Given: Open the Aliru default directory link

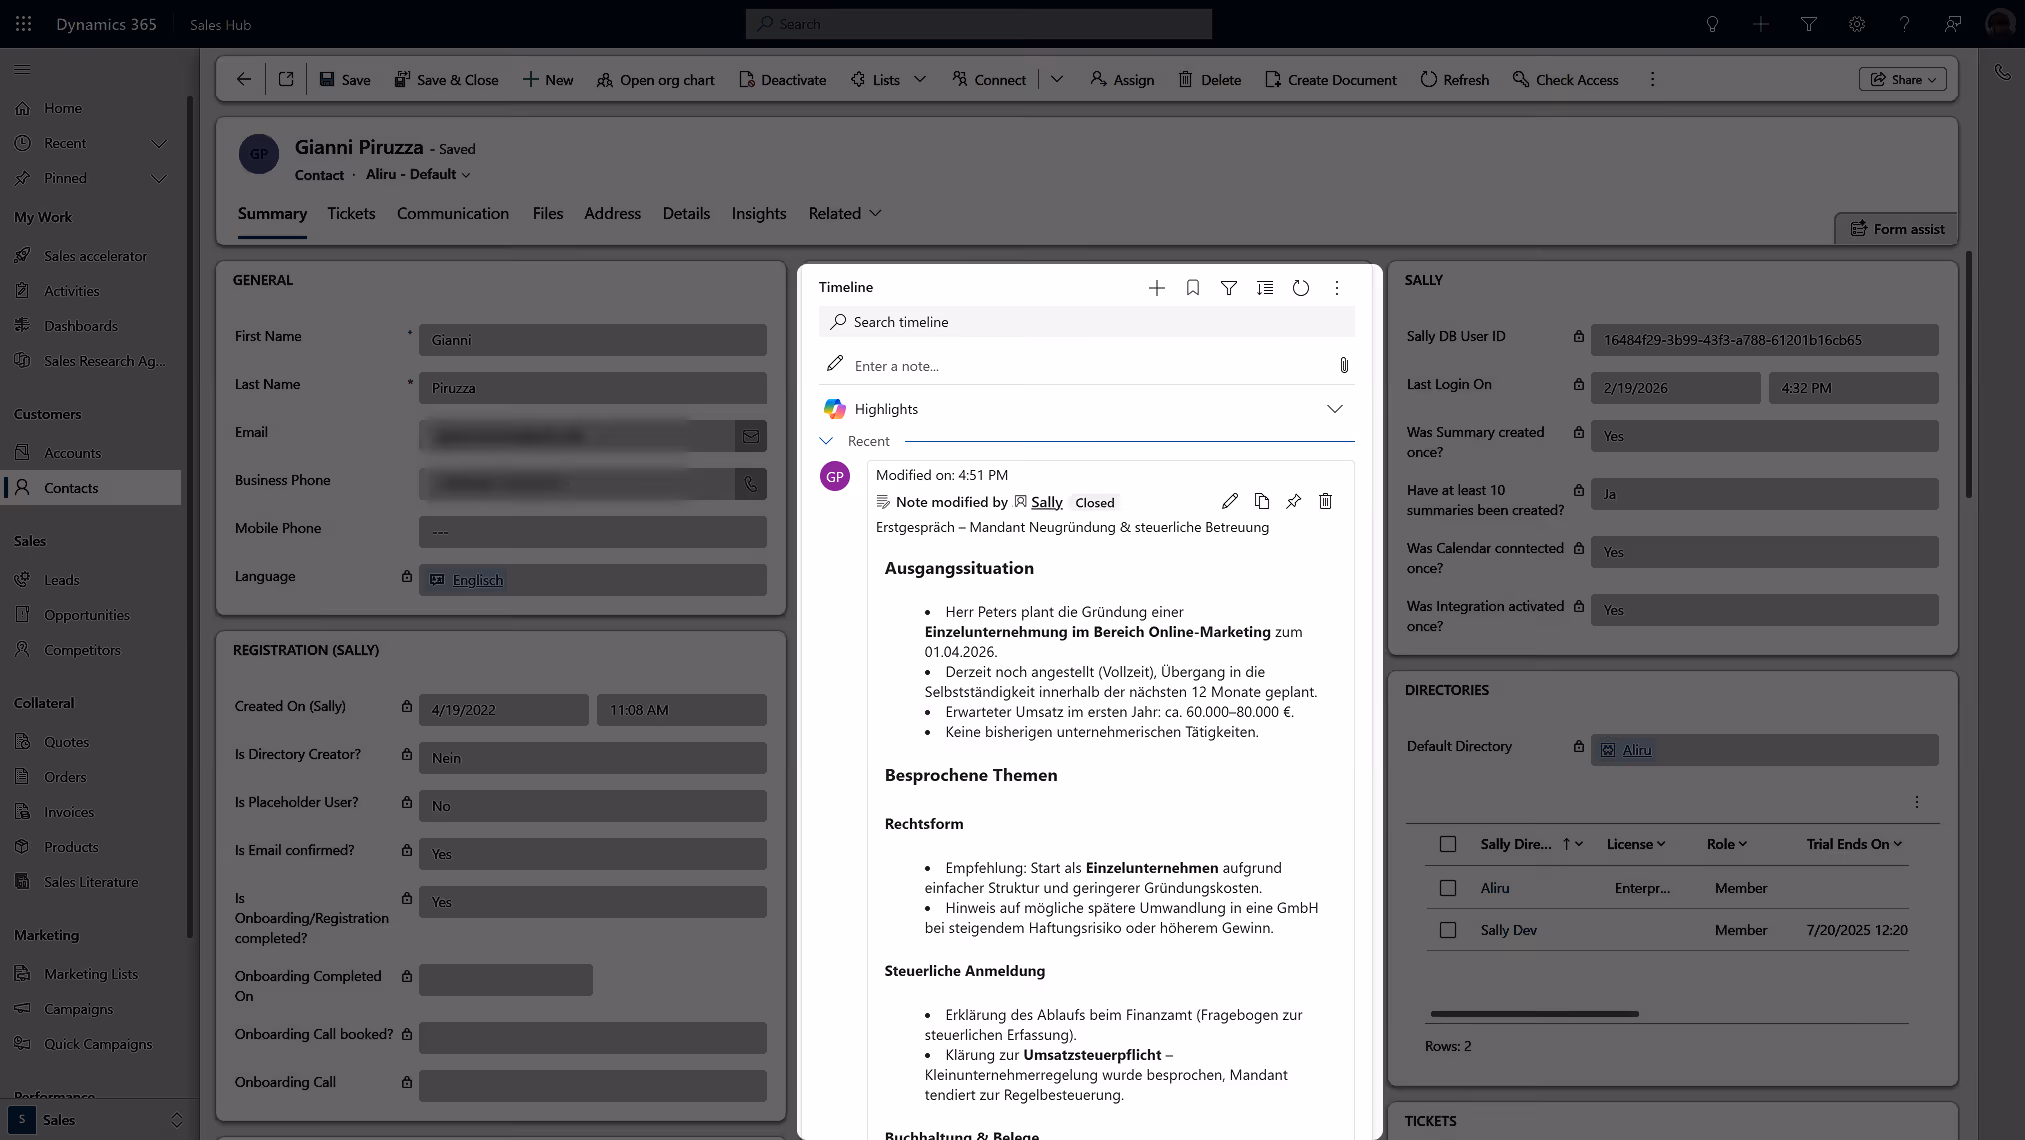Looking at the screenshot, I should pos(1636,750).
